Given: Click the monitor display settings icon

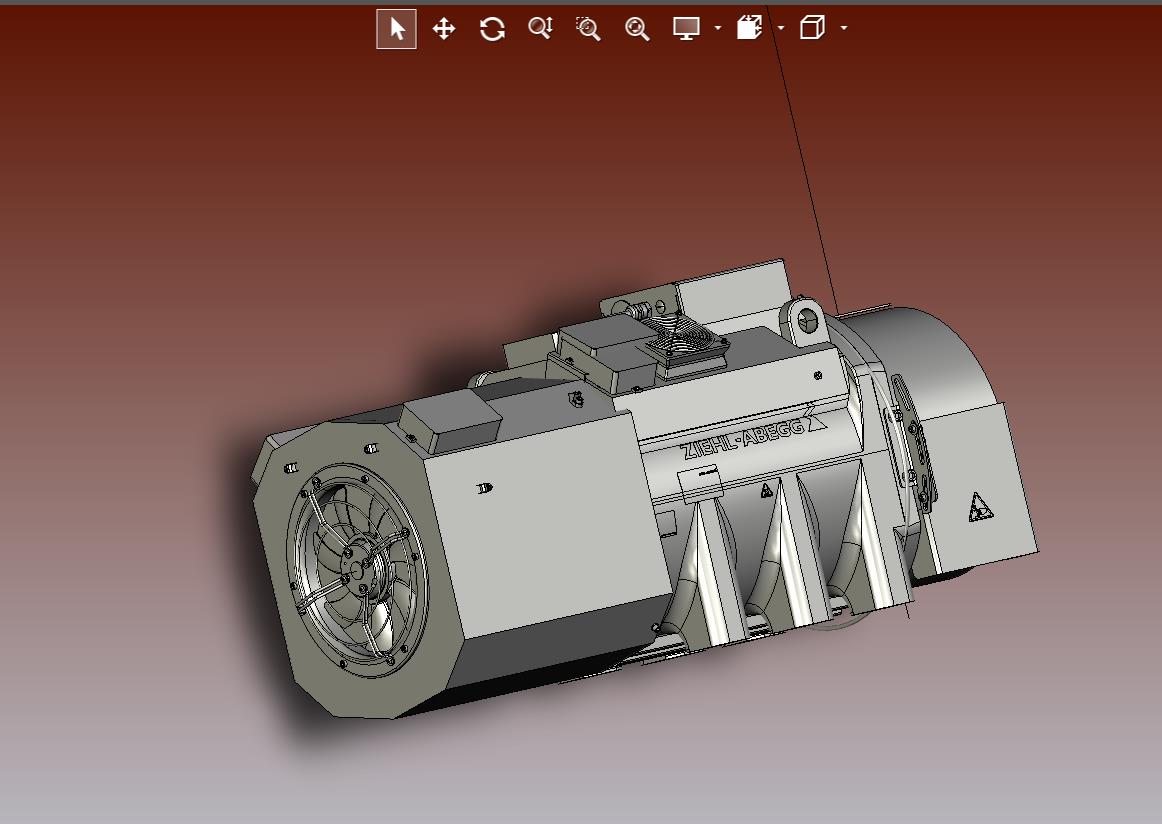Looking at the screenshot, I should tap(686, 29).
